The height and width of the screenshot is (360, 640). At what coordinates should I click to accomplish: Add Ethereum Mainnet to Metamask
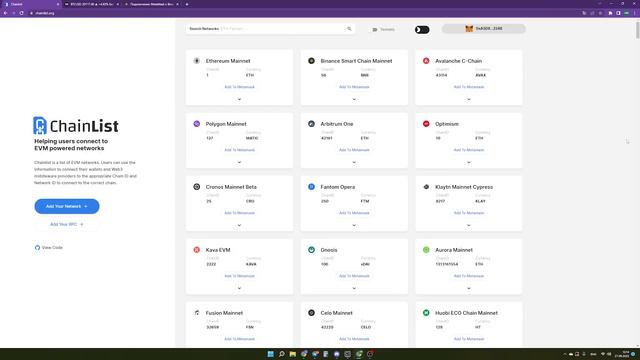pos(239,87)
